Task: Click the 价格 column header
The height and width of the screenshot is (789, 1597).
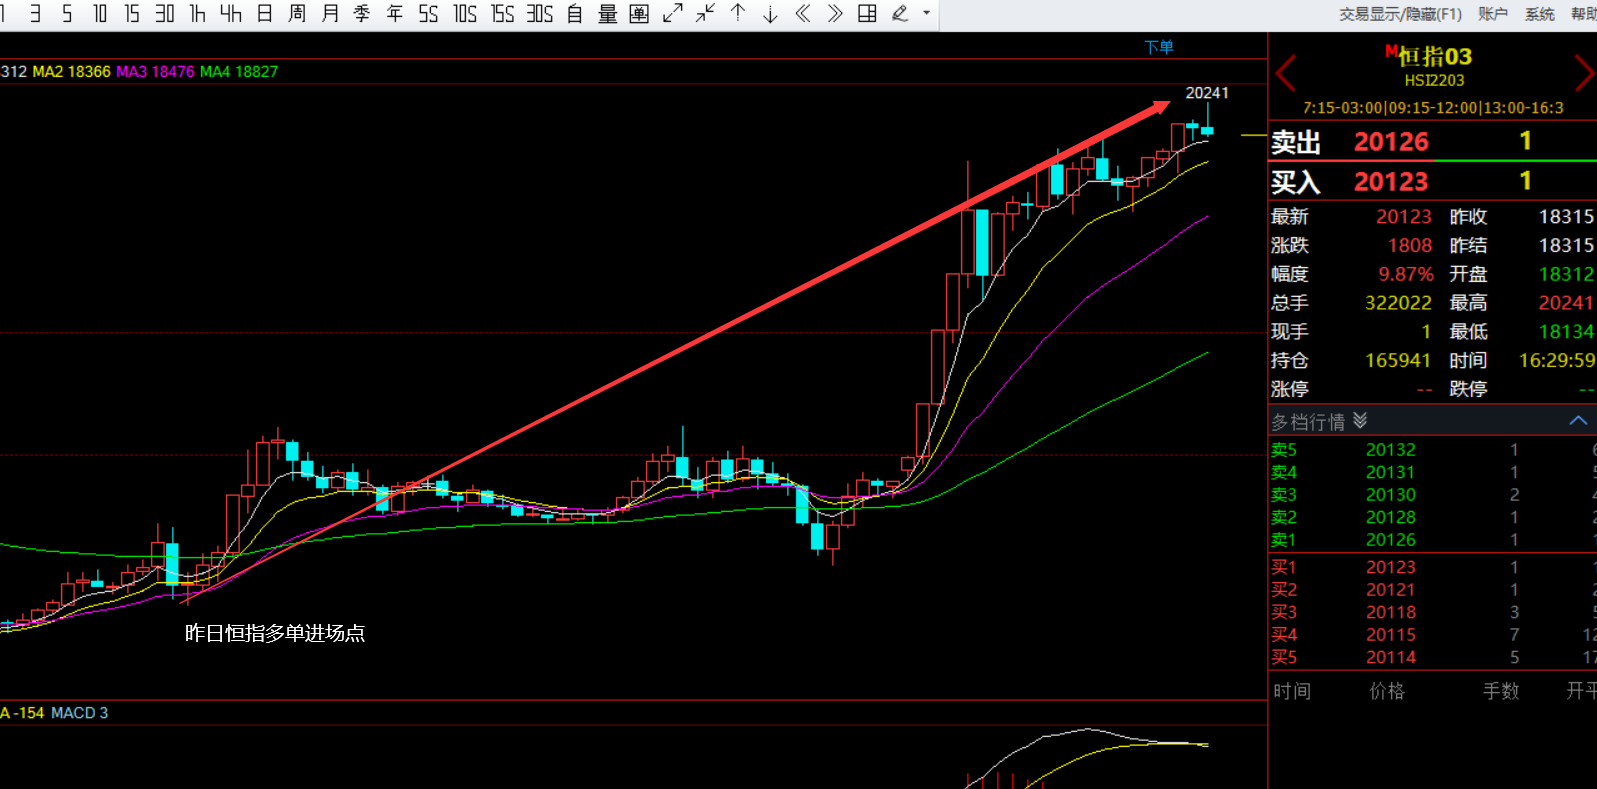Action: pos(1387,691)
